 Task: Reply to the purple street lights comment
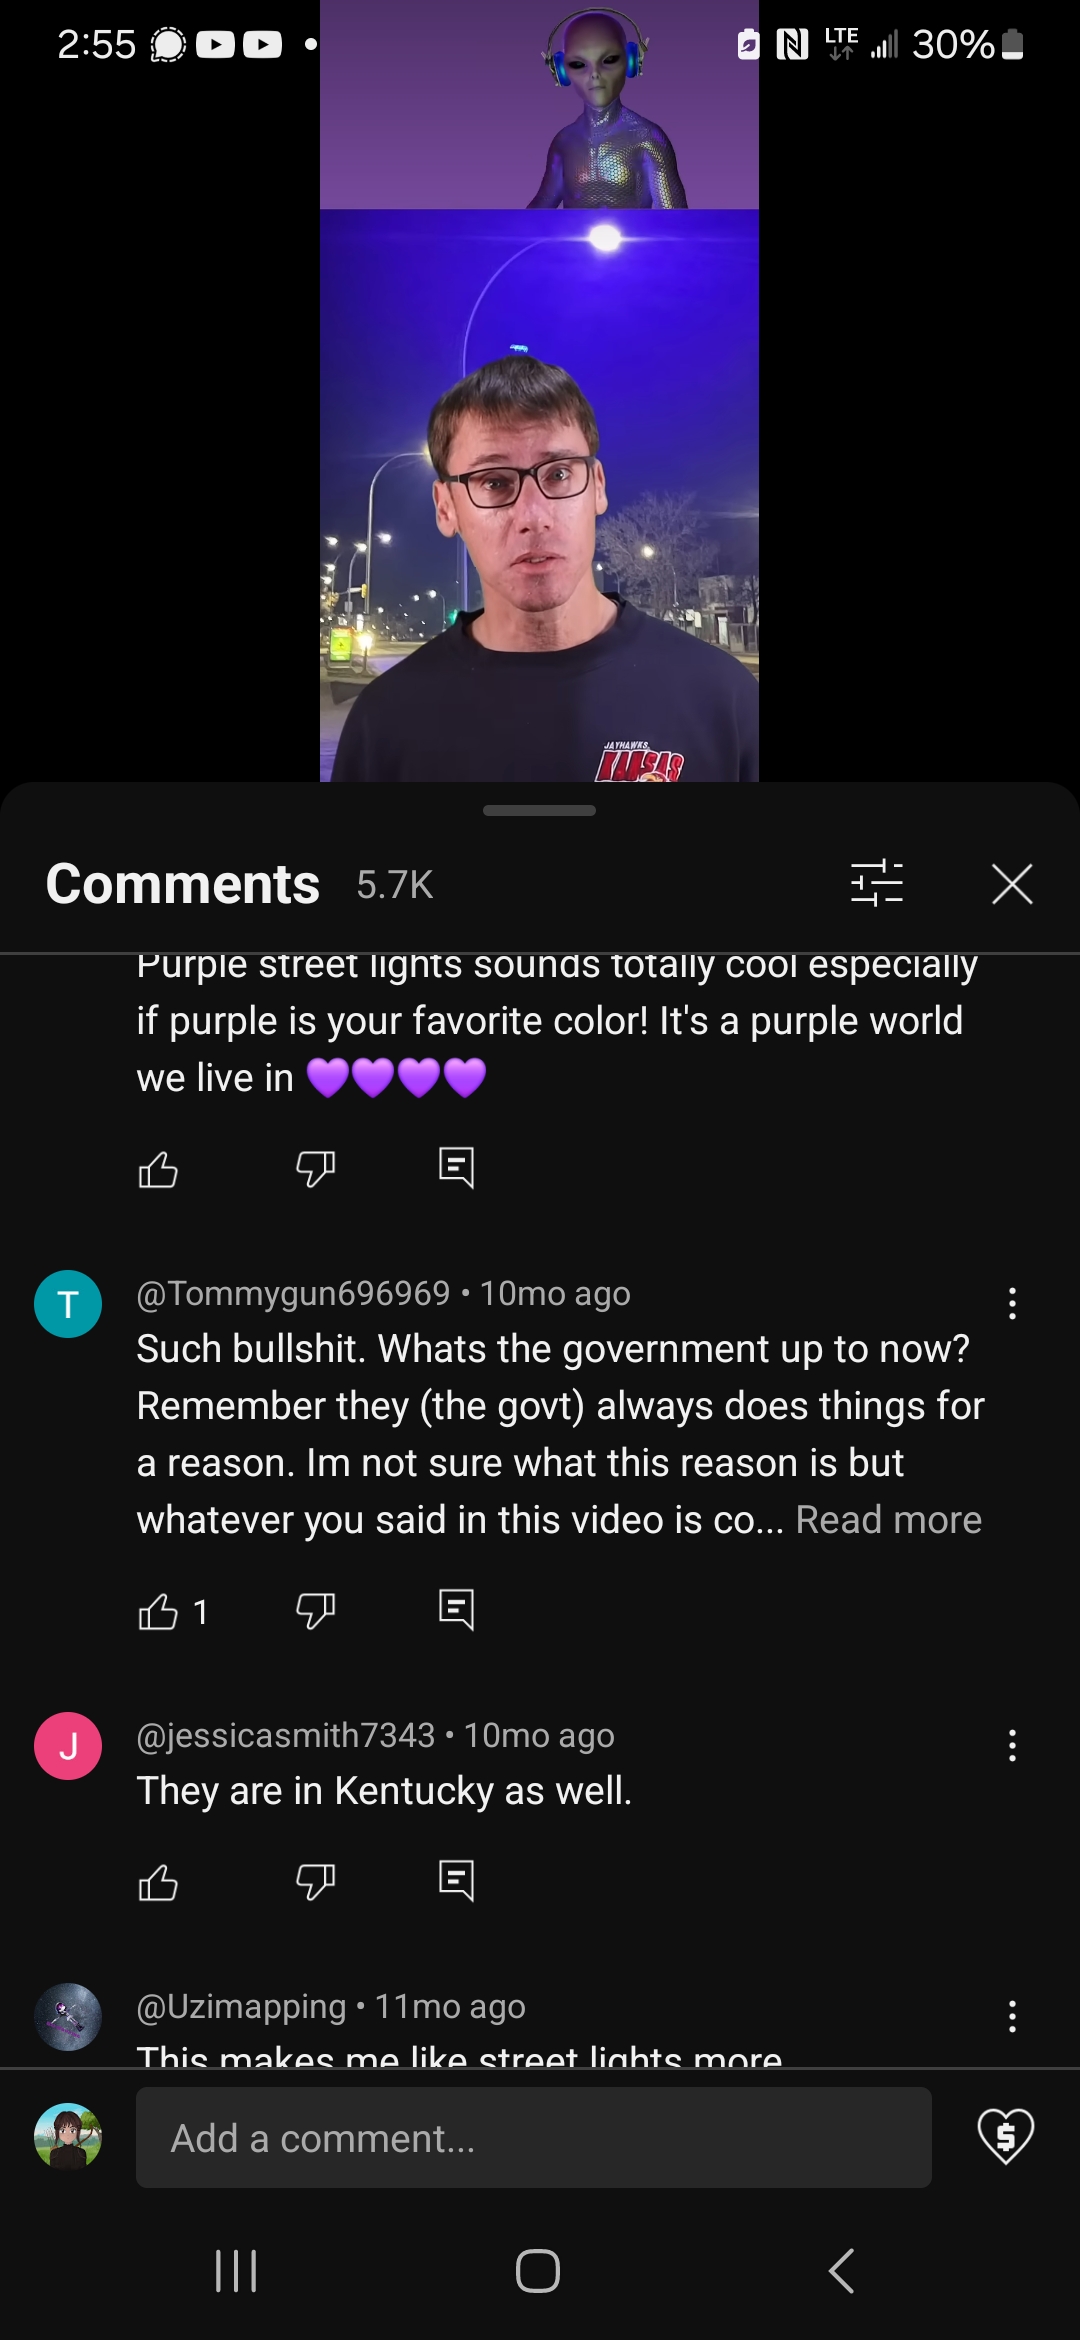tap(456, 1168)
